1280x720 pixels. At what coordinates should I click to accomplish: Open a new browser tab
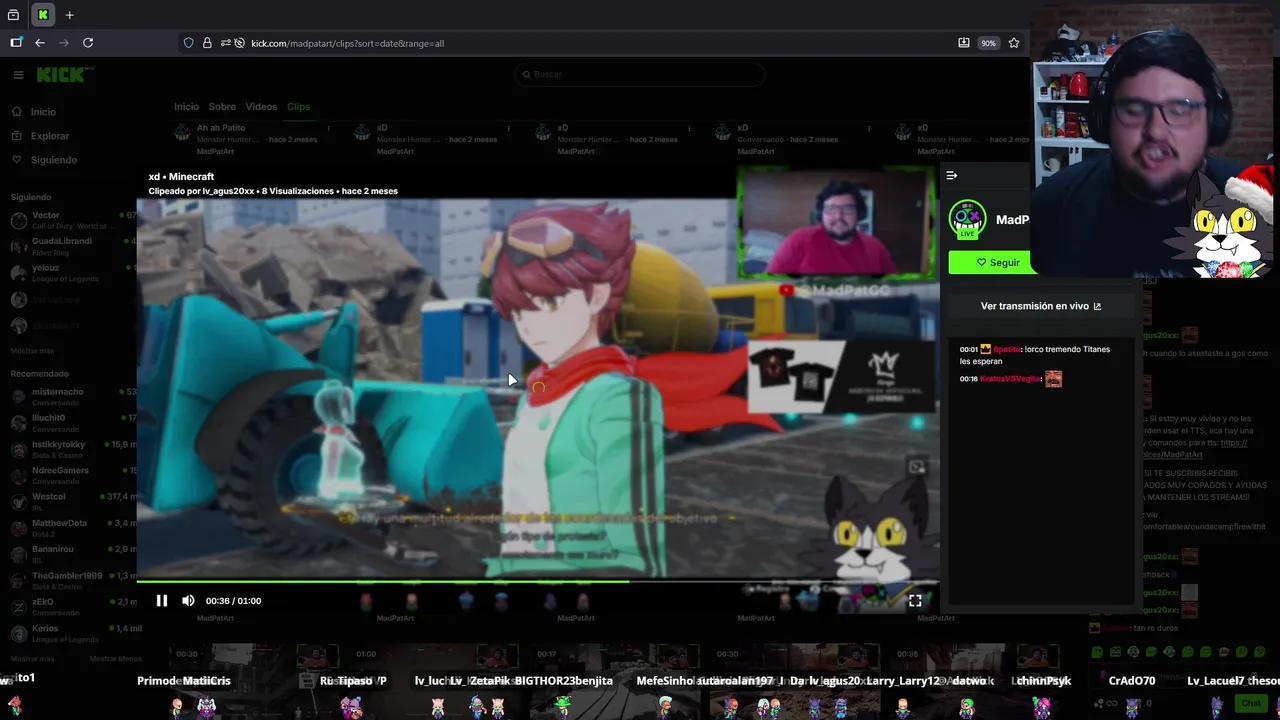point(69,15)
